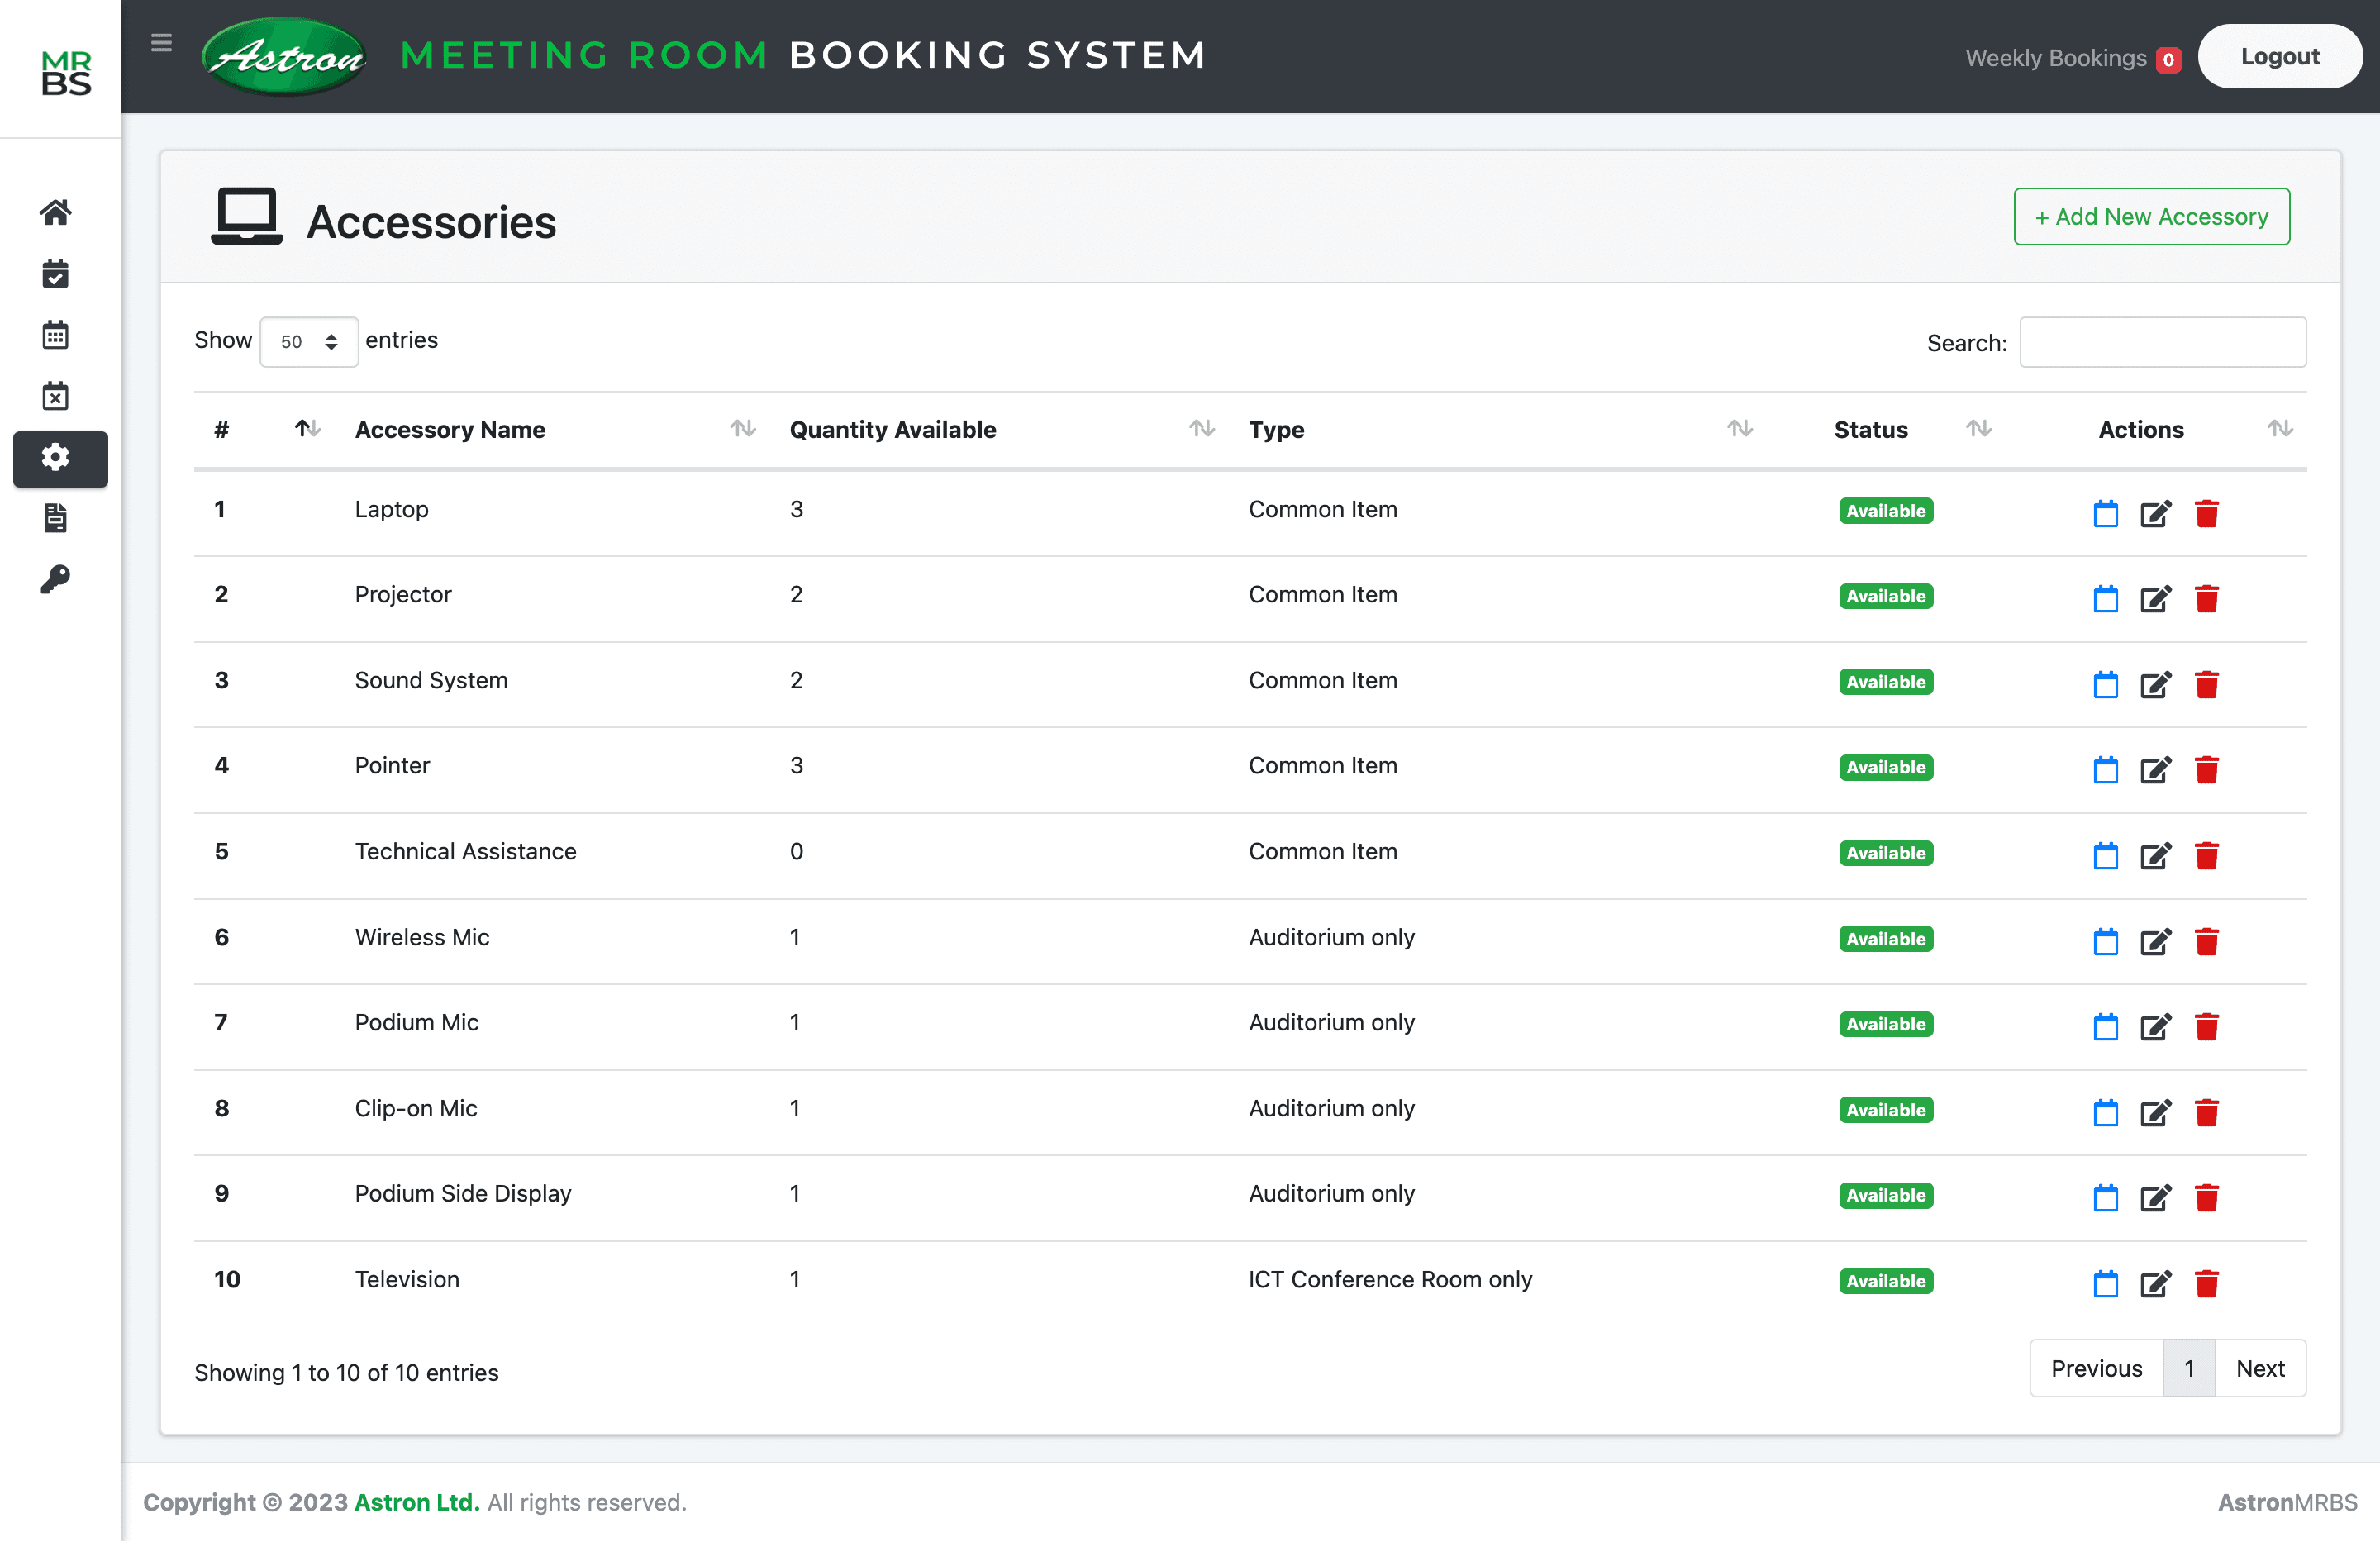The width and height of the screenshot is (2380, 1542).
Task: Click trash icon for Television row
Action: tap(2206, 1283)
